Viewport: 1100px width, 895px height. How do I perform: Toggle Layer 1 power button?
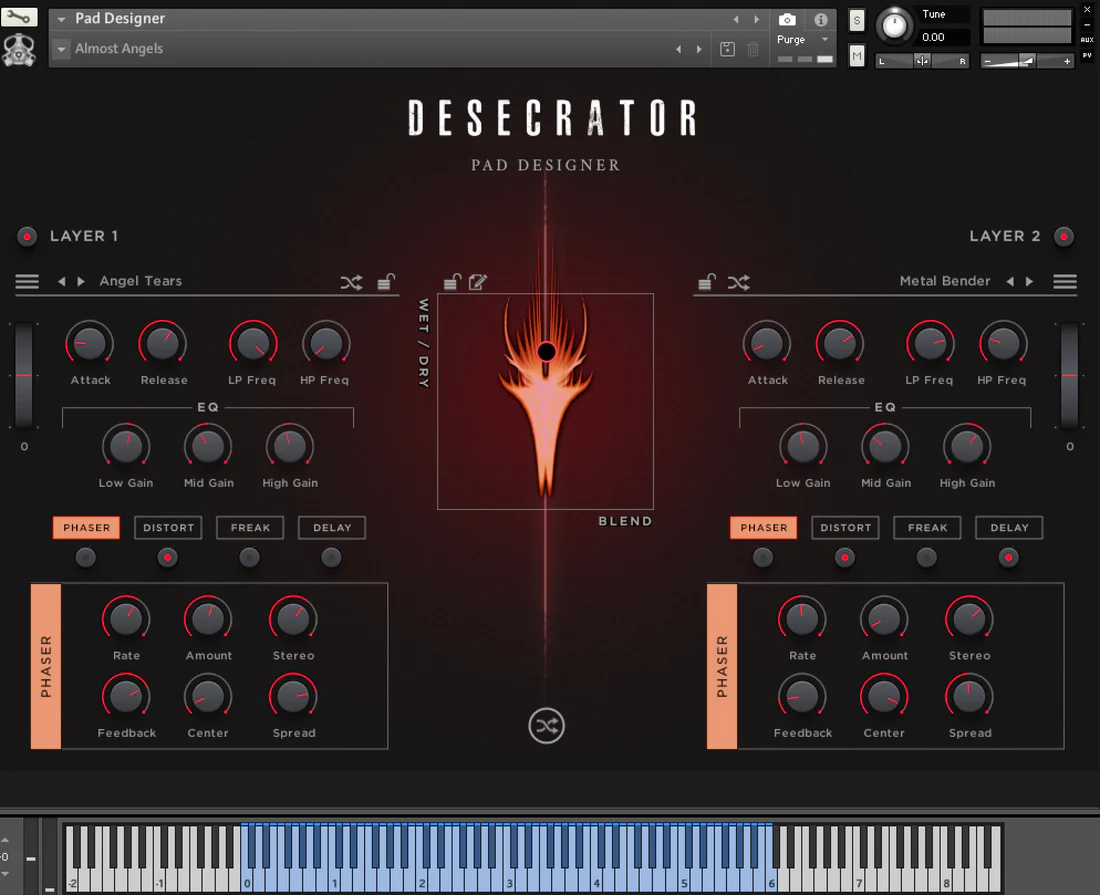coord(27,237)
